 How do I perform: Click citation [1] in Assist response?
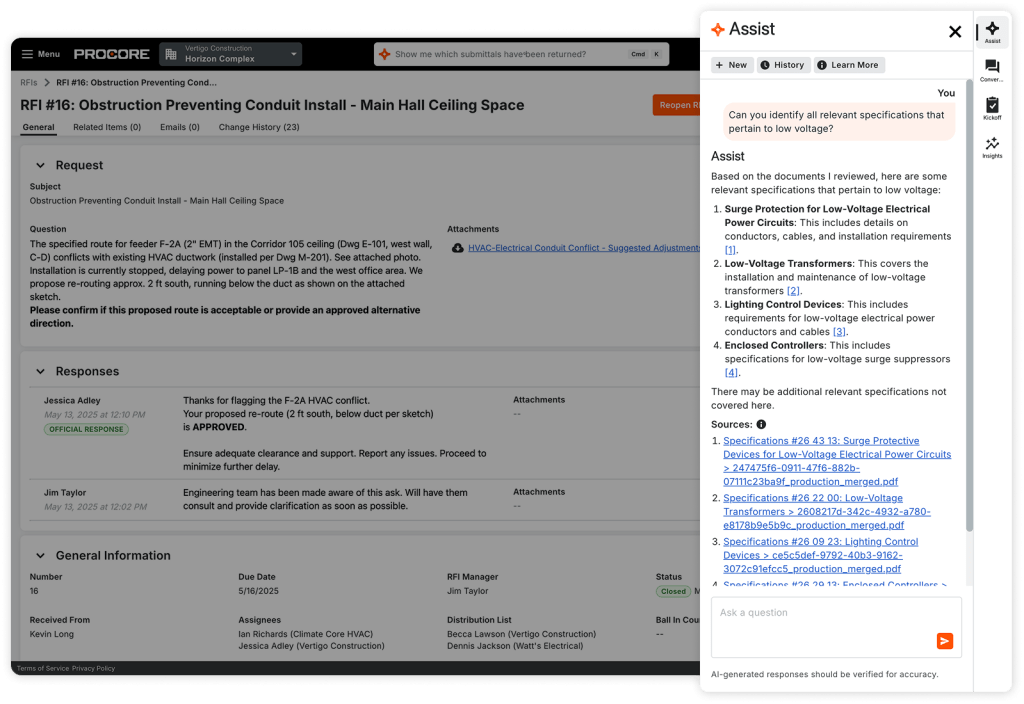coord(730,250)
